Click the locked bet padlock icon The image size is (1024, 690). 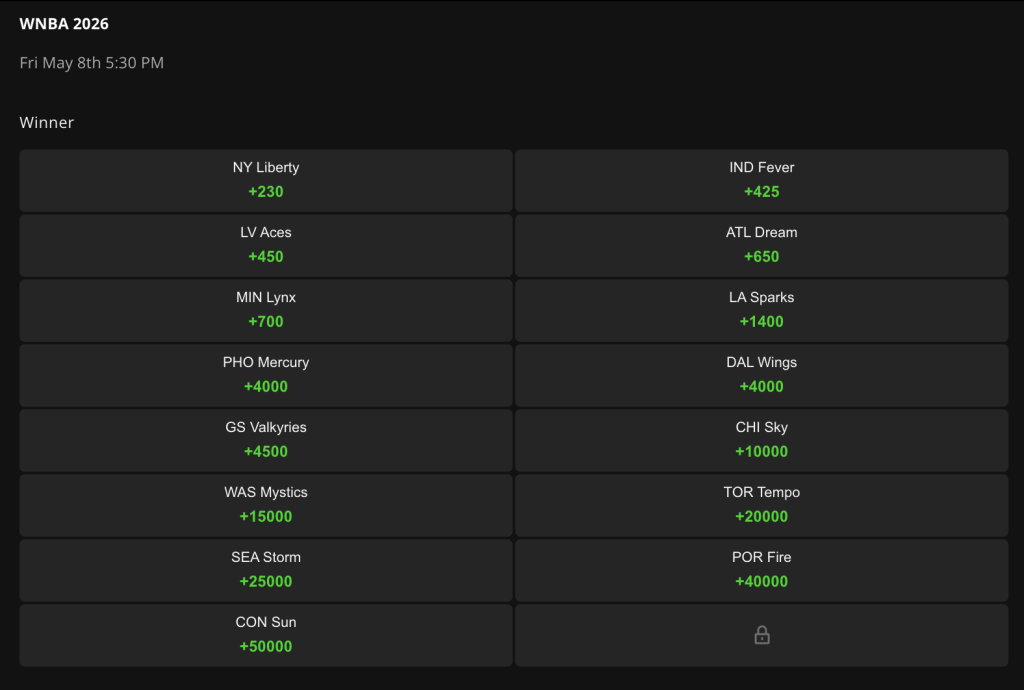click(762, 635)
